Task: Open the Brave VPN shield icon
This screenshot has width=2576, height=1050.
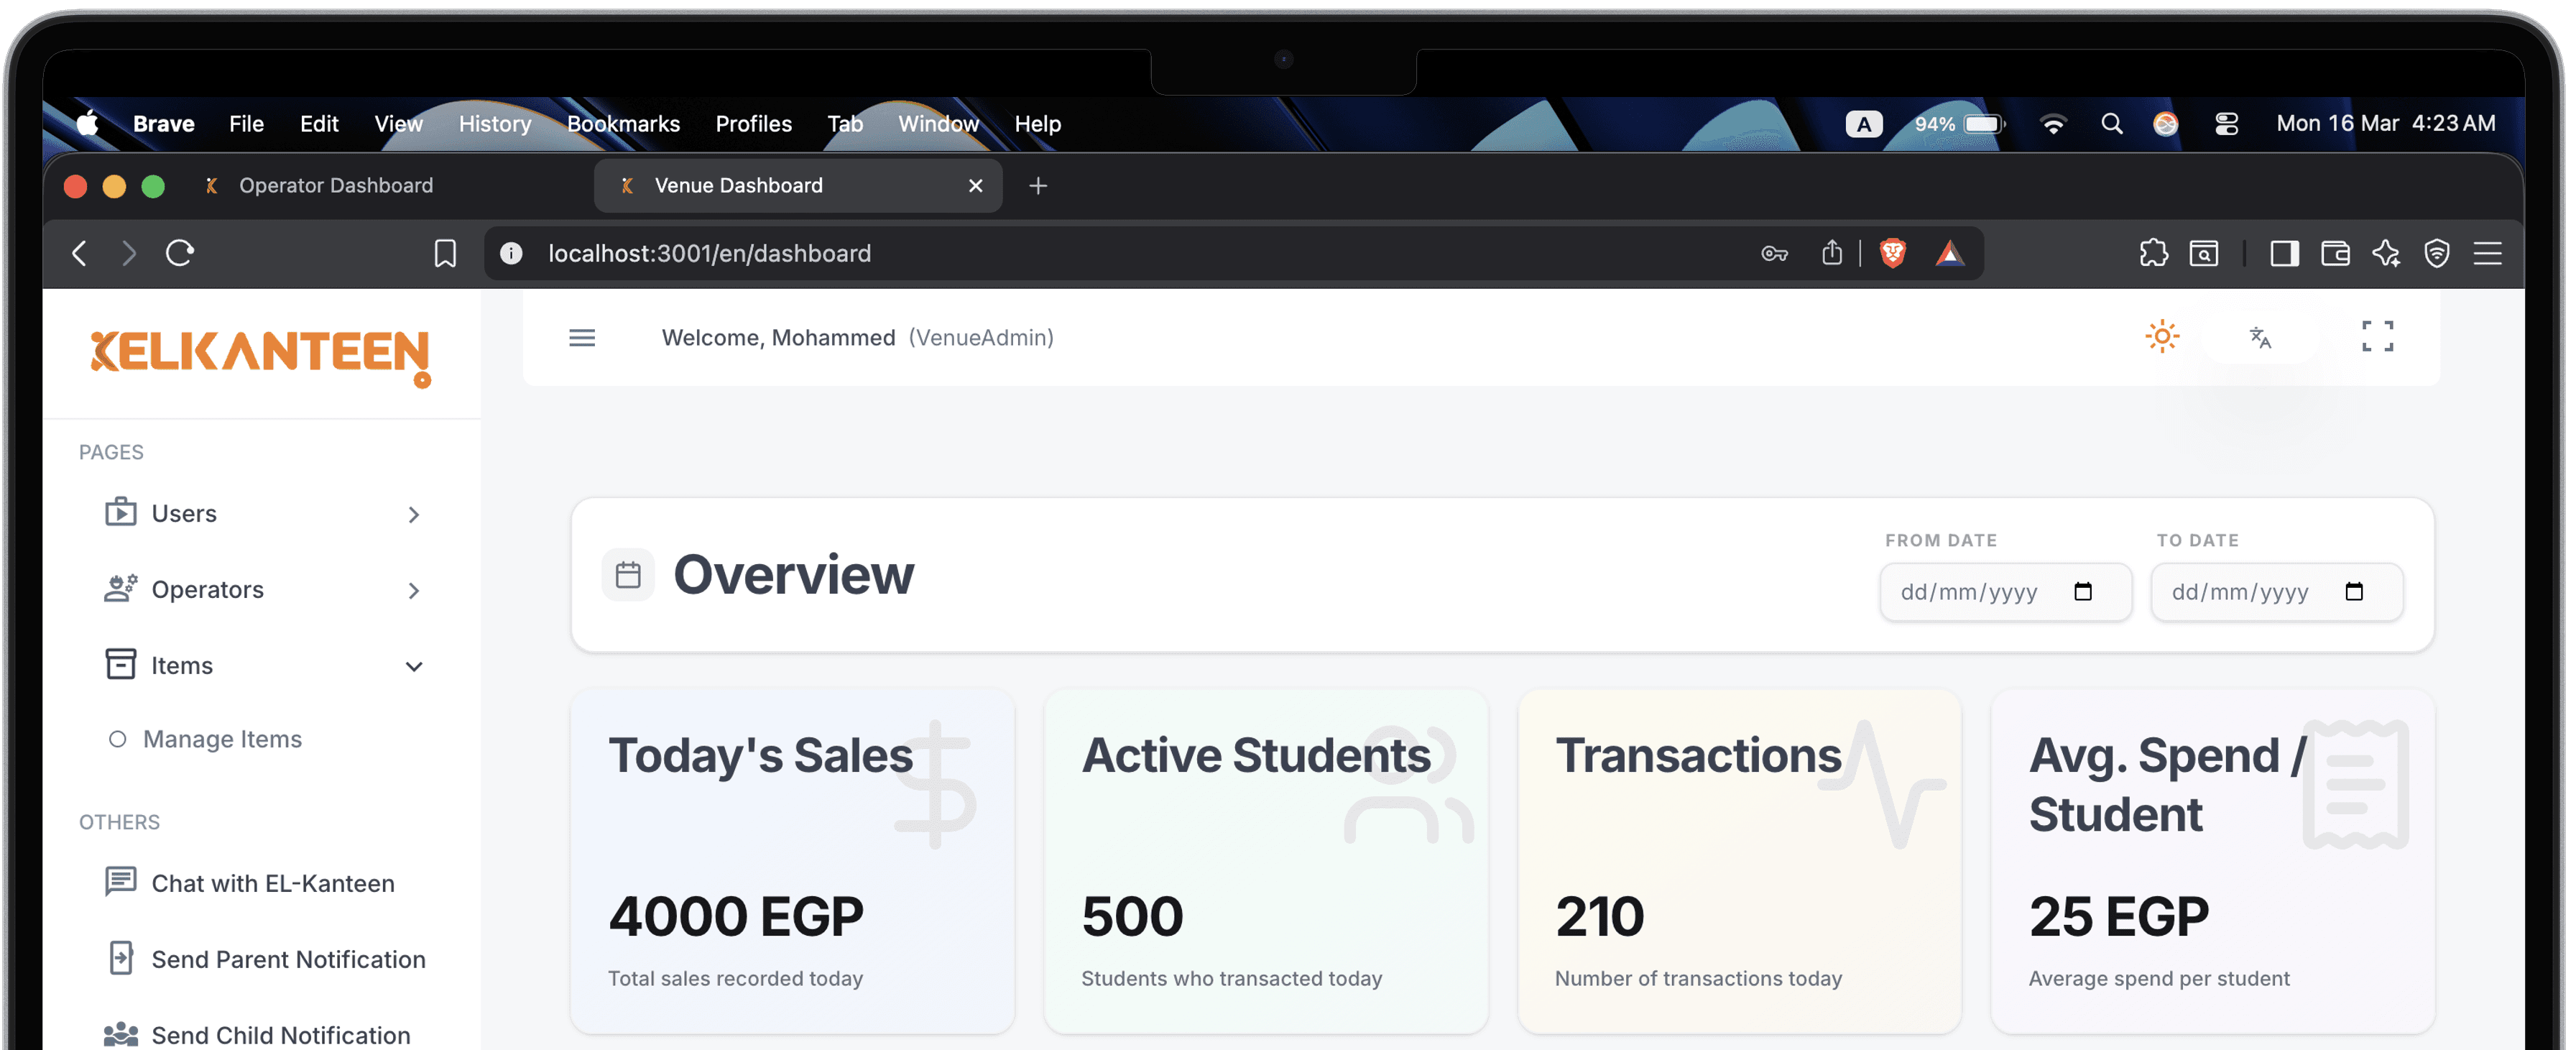Action: (x=2437, y=253)
